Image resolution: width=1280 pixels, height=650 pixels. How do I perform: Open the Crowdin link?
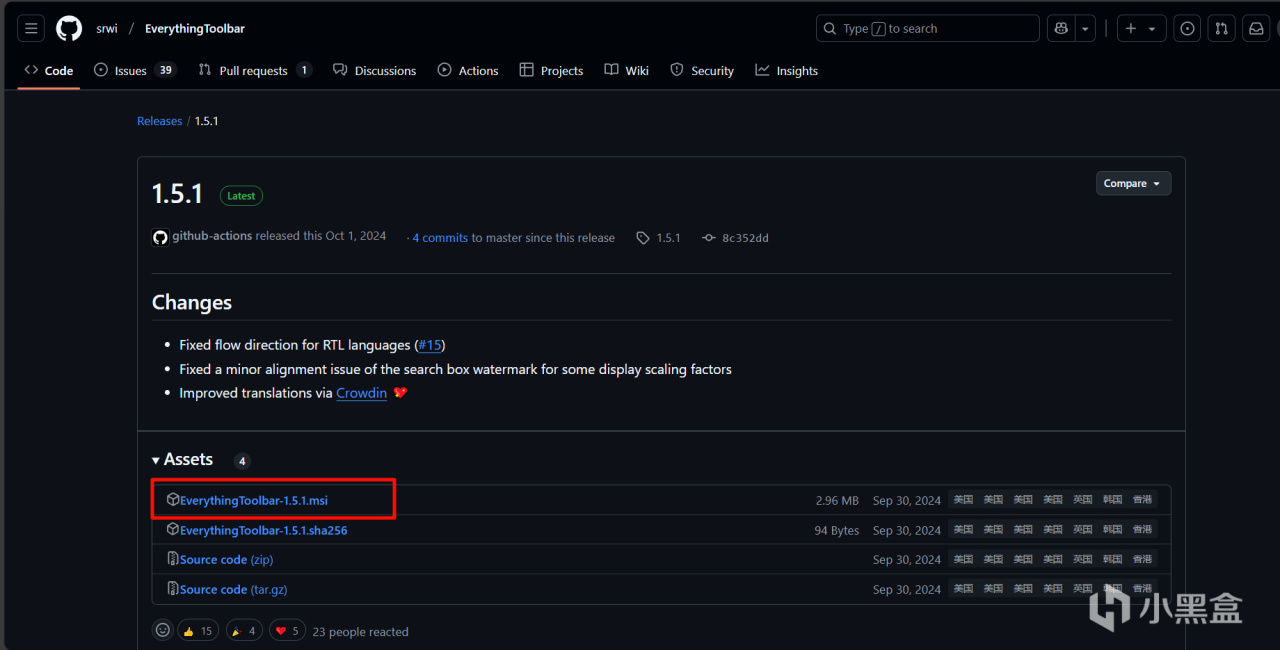pos(361,393)
